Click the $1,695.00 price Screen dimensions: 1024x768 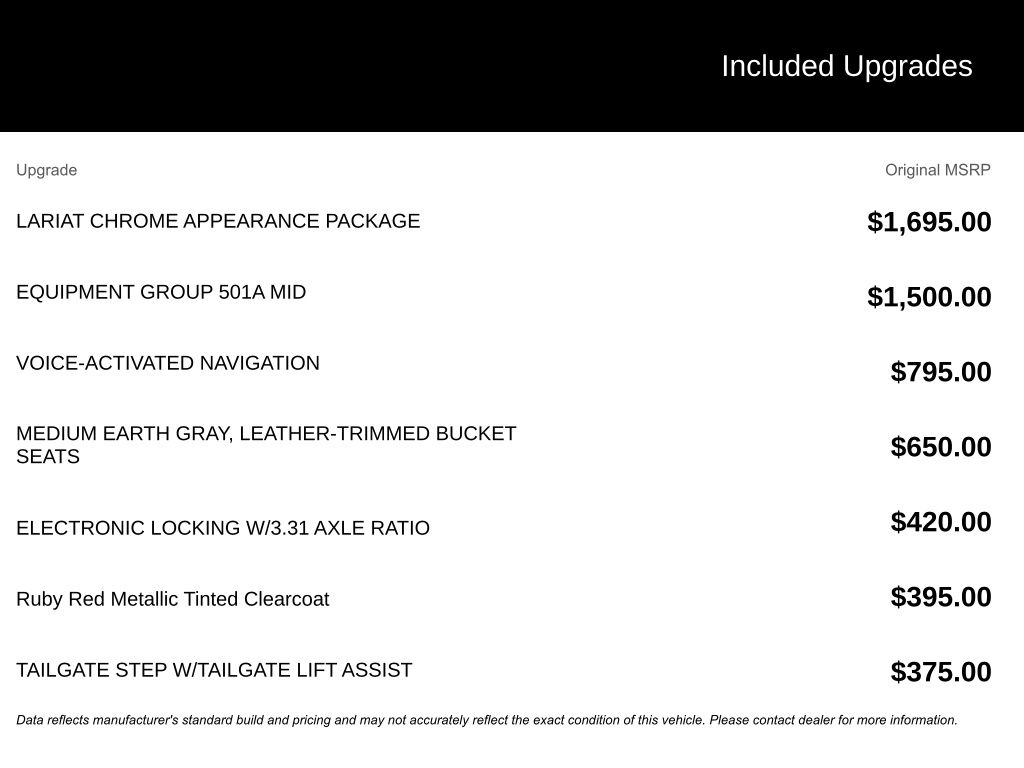tap(929, 222)
